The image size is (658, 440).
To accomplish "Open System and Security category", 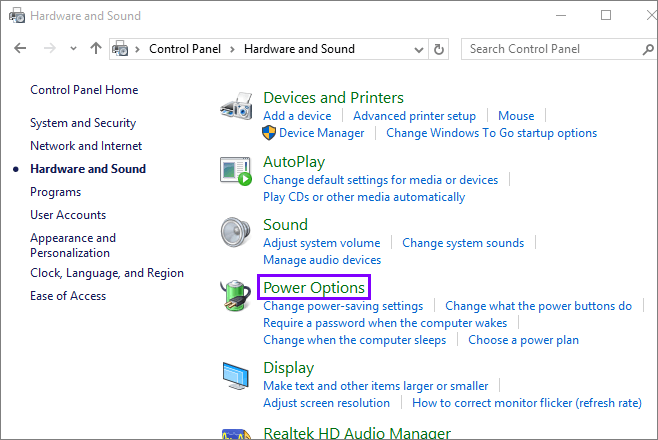I will [83, 123].
